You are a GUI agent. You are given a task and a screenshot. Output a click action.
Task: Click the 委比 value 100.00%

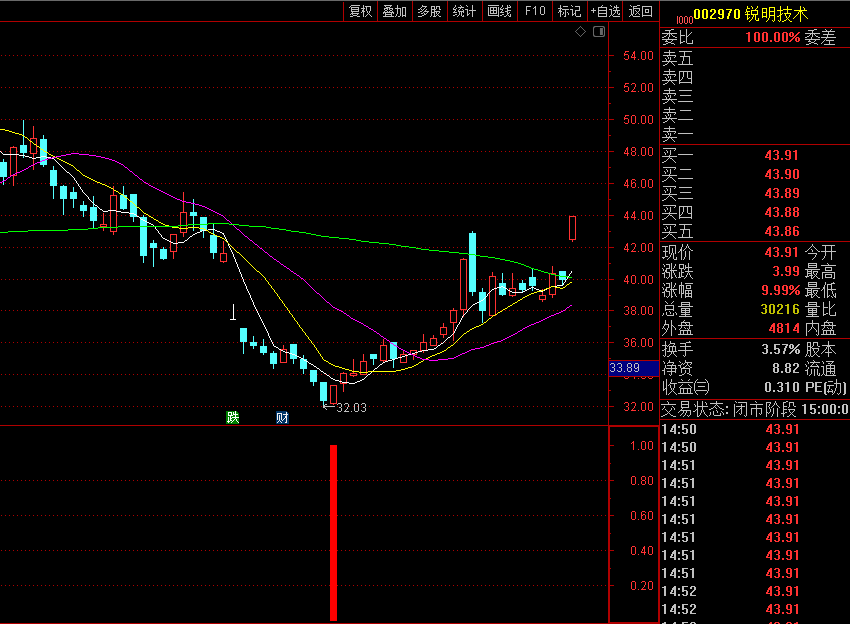click(772, 37)
